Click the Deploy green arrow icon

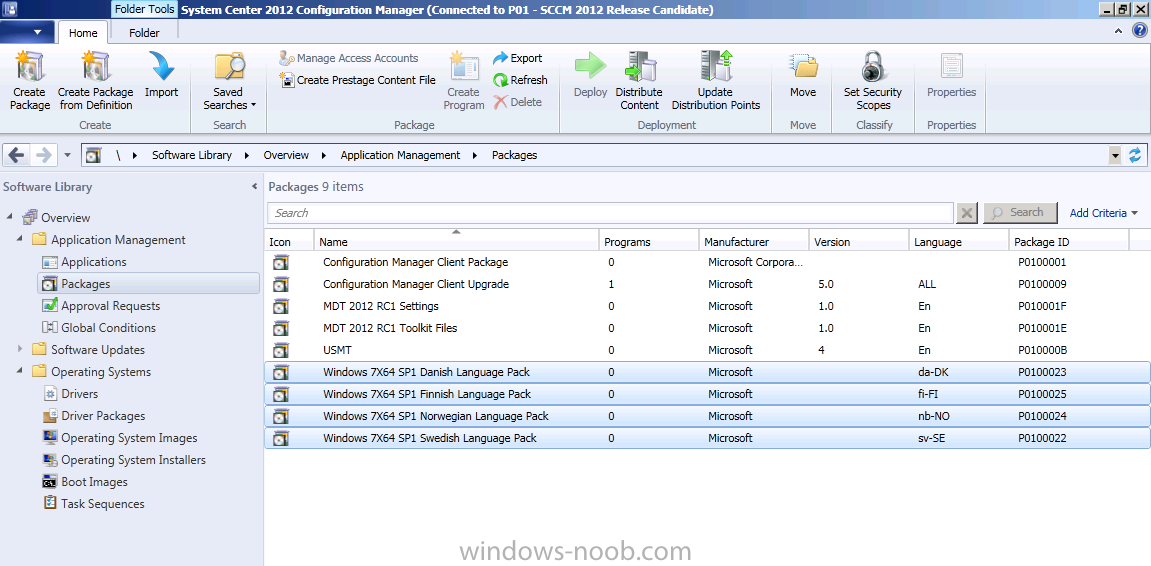tap(590, 66)
